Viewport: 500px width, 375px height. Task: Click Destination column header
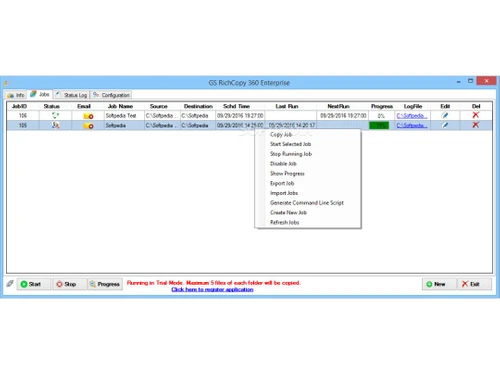coord(198,106)
